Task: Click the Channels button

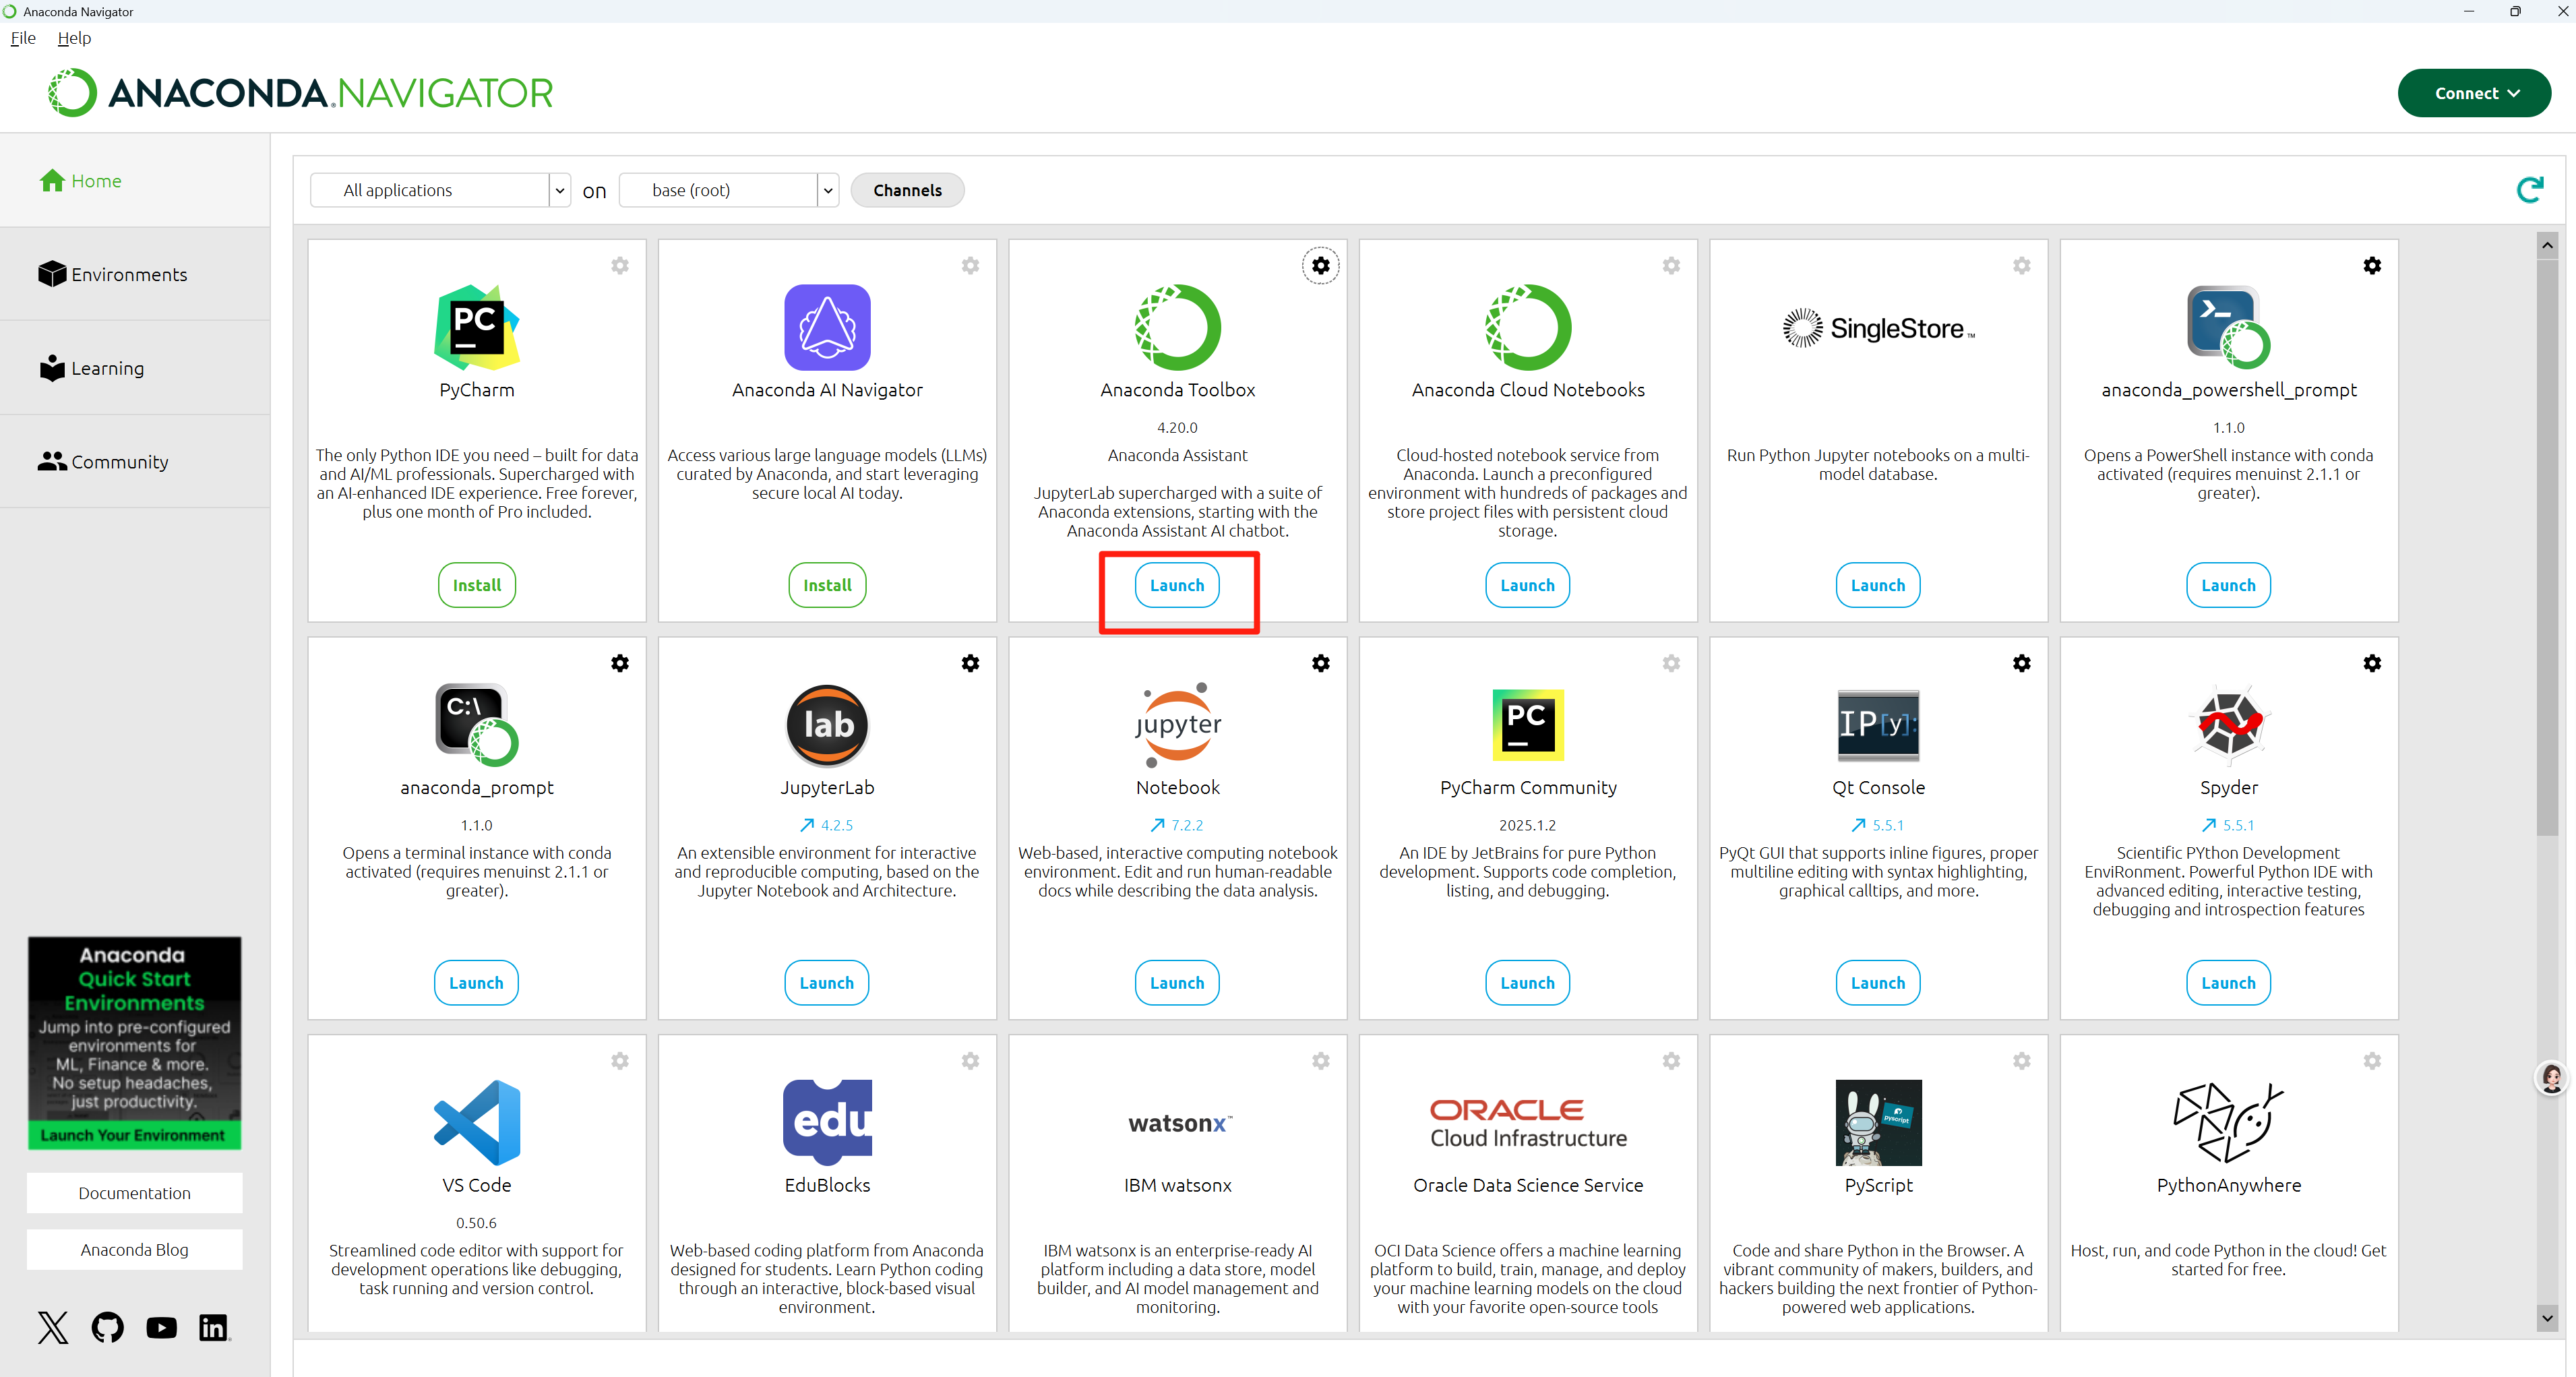Action: coord(907,190)
